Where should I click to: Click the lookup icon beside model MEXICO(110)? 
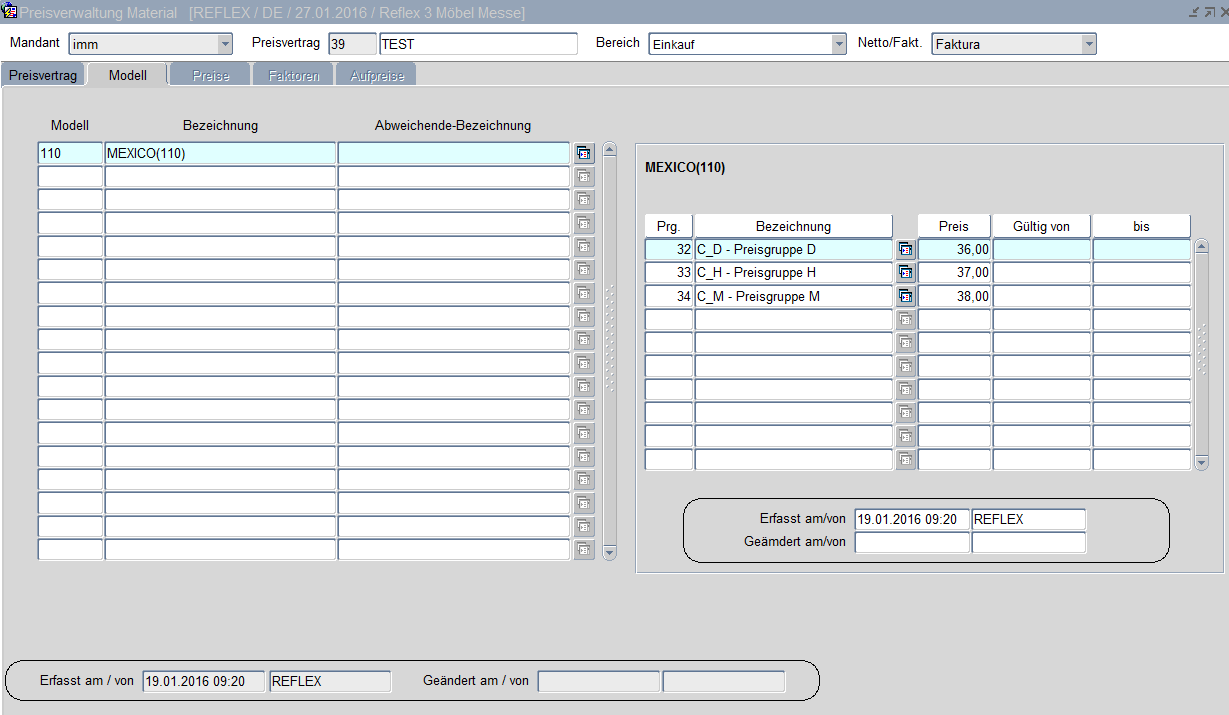(584, 153)
